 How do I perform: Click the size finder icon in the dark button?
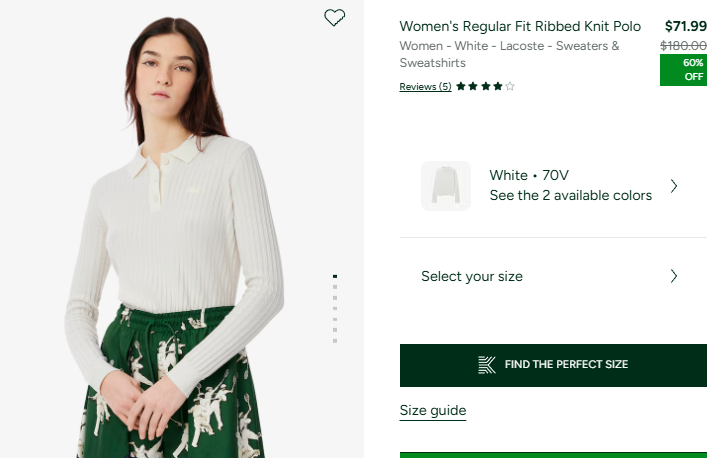tap(487, 365)
